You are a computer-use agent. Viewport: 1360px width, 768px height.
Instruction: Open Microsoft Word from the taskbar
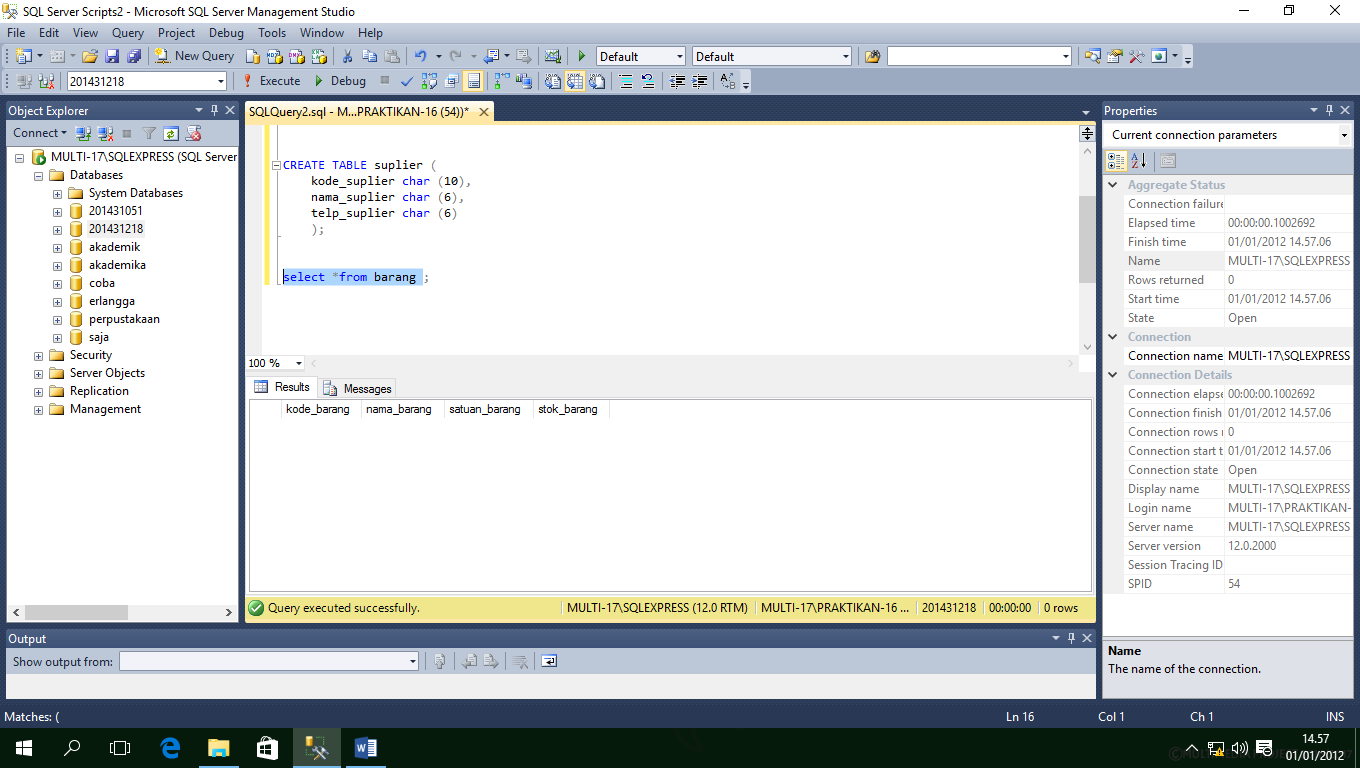point(365,747)
